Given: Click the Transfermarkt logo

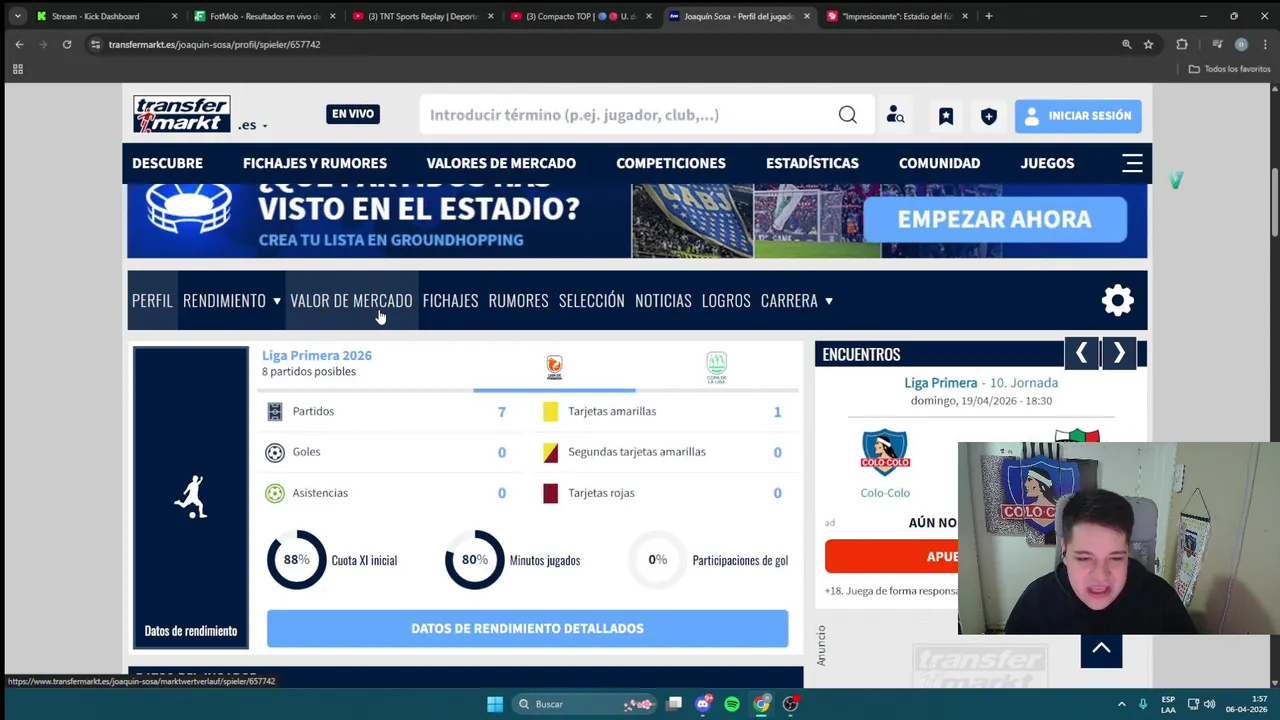Looking at the screenshot, I should point(182,114).
